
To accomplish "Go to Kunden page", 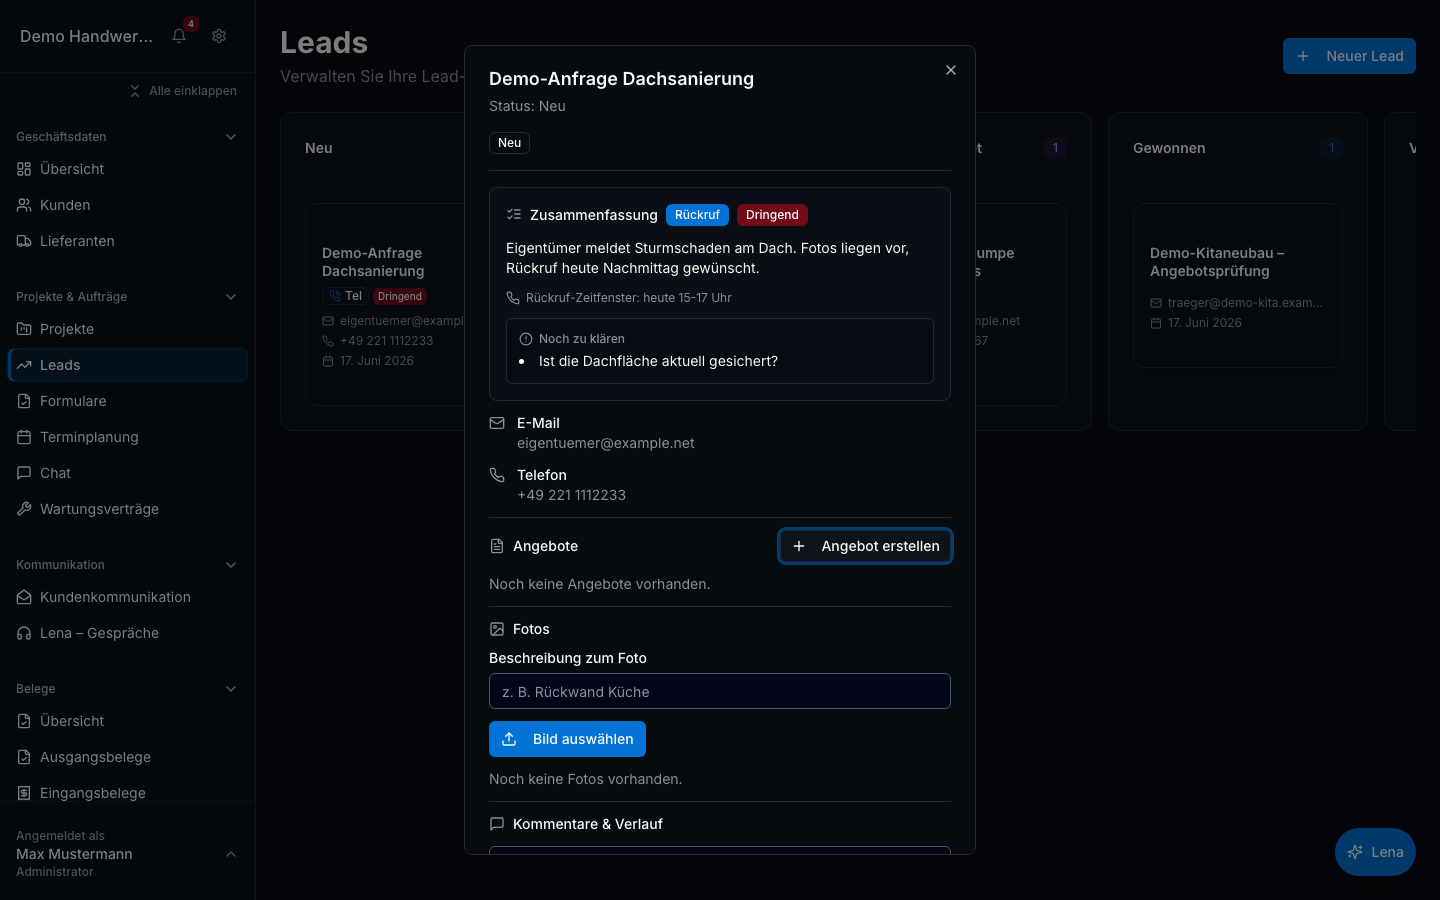I will (128, 205).
